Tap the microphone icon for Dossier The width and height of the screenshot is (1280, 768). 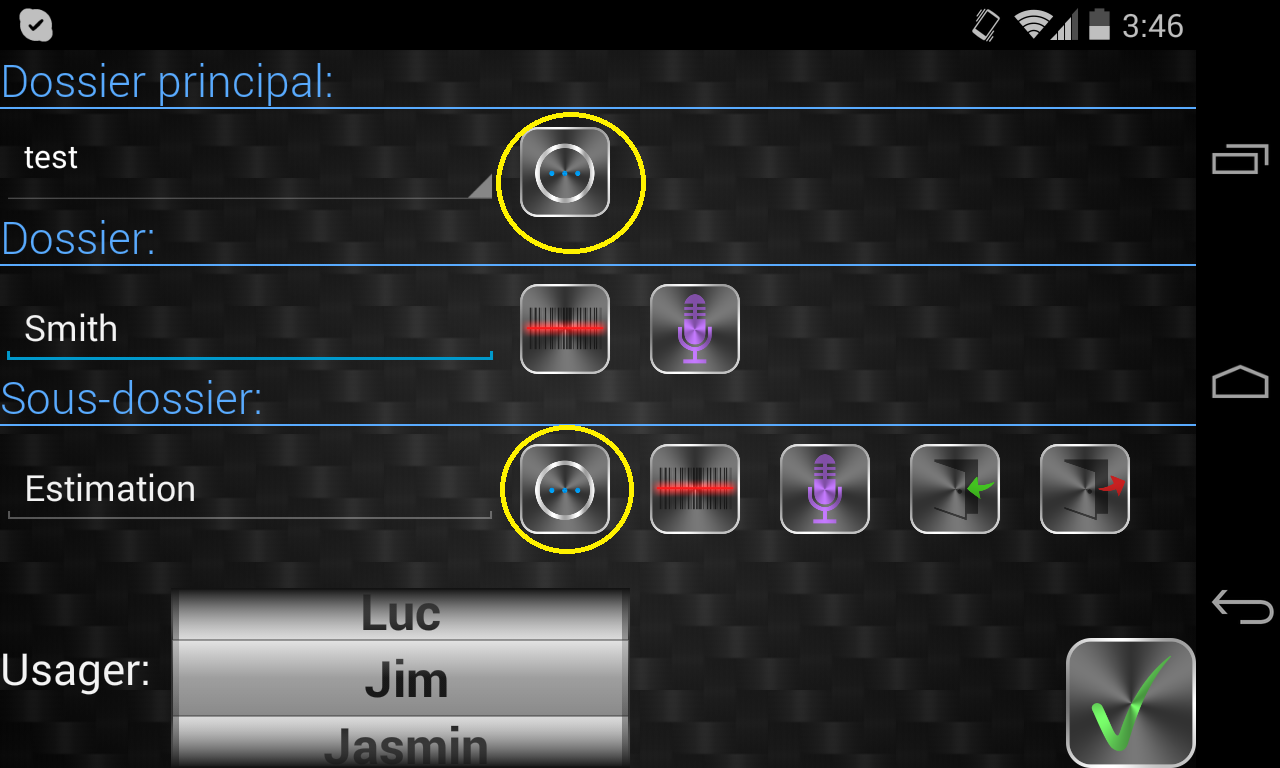pos(695,329)
